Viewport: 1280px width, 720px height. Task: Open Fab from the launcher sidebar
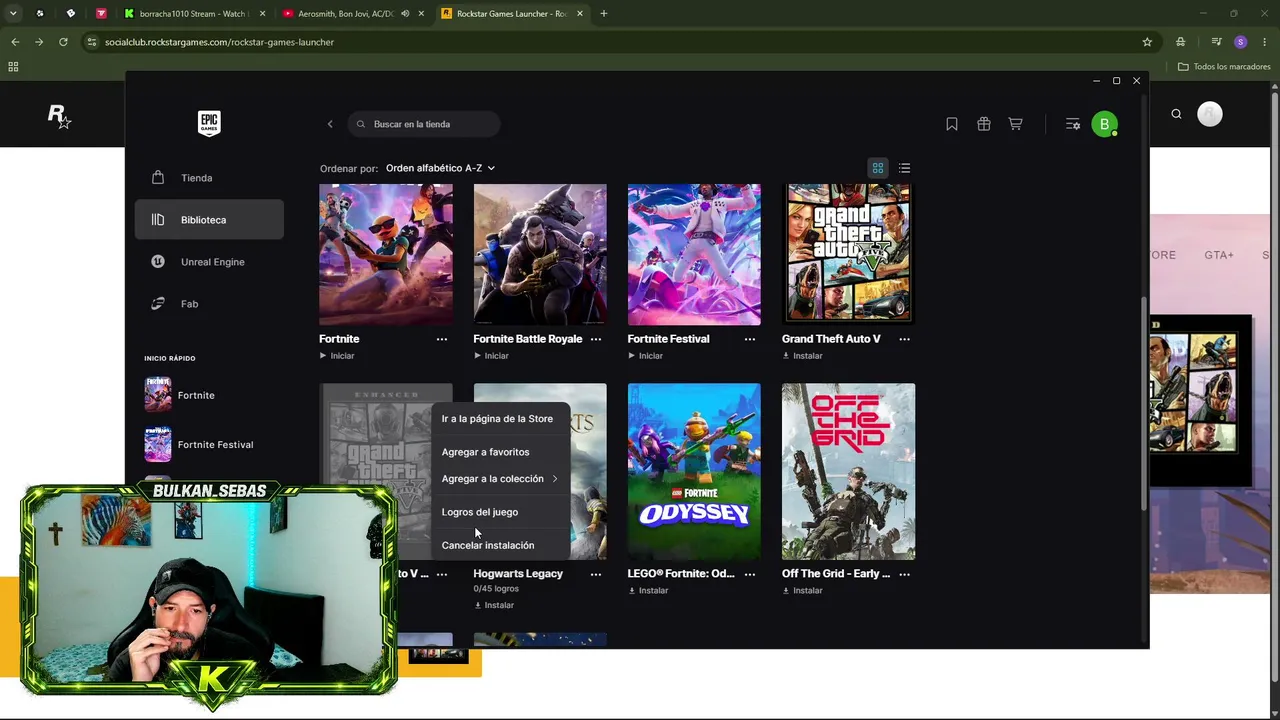[209, 304]
